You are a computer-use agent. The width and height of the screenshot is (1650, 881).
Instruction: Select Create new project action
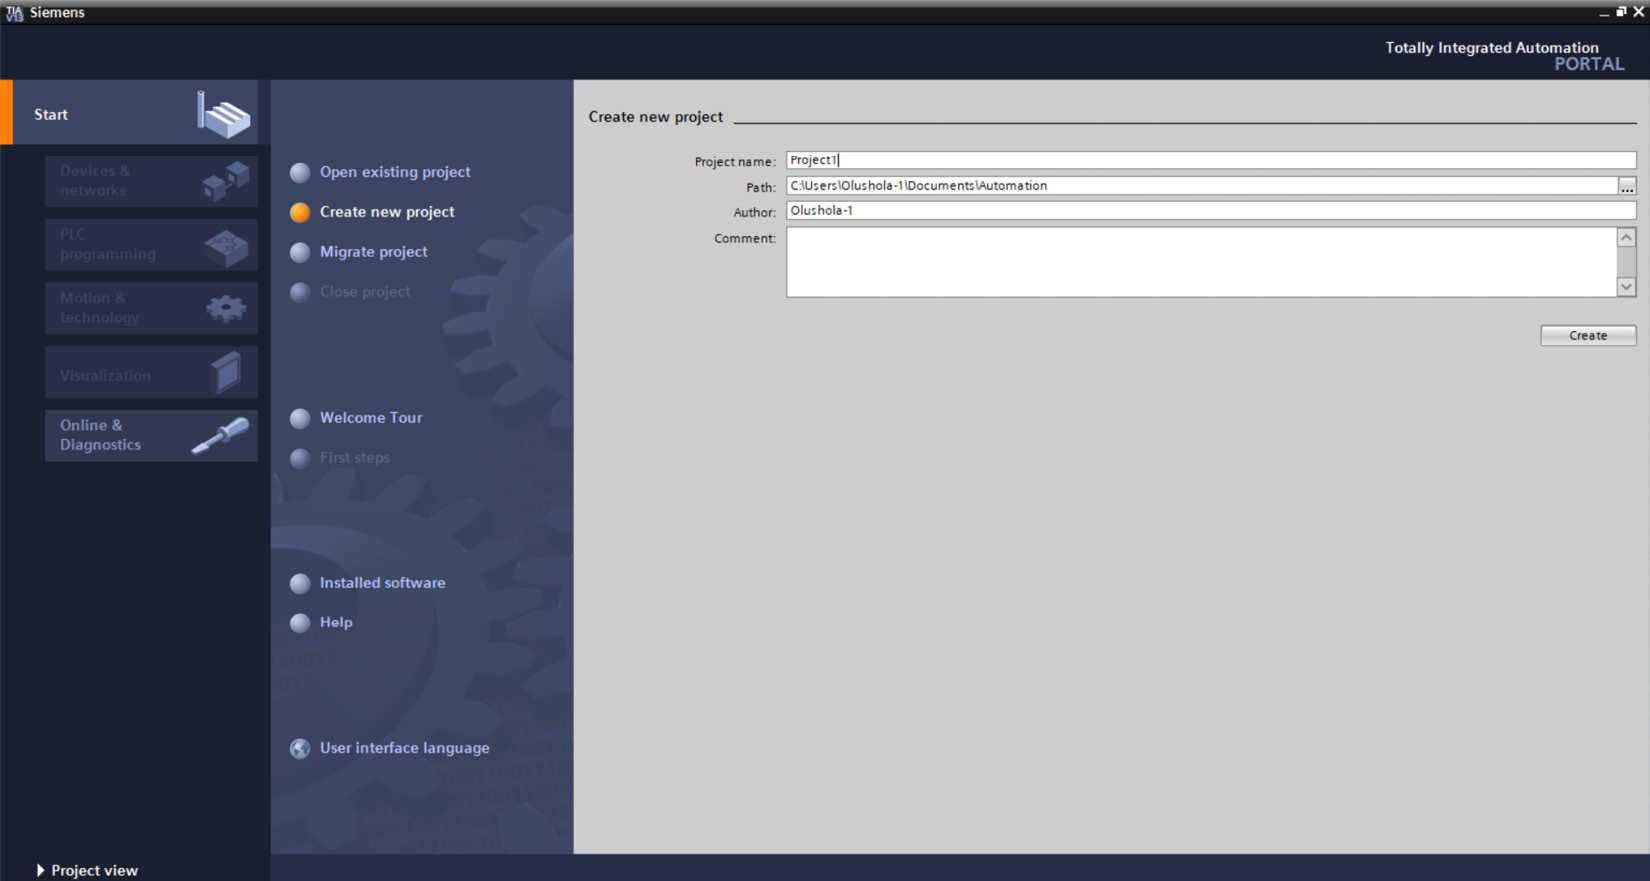tap(387, 212)
